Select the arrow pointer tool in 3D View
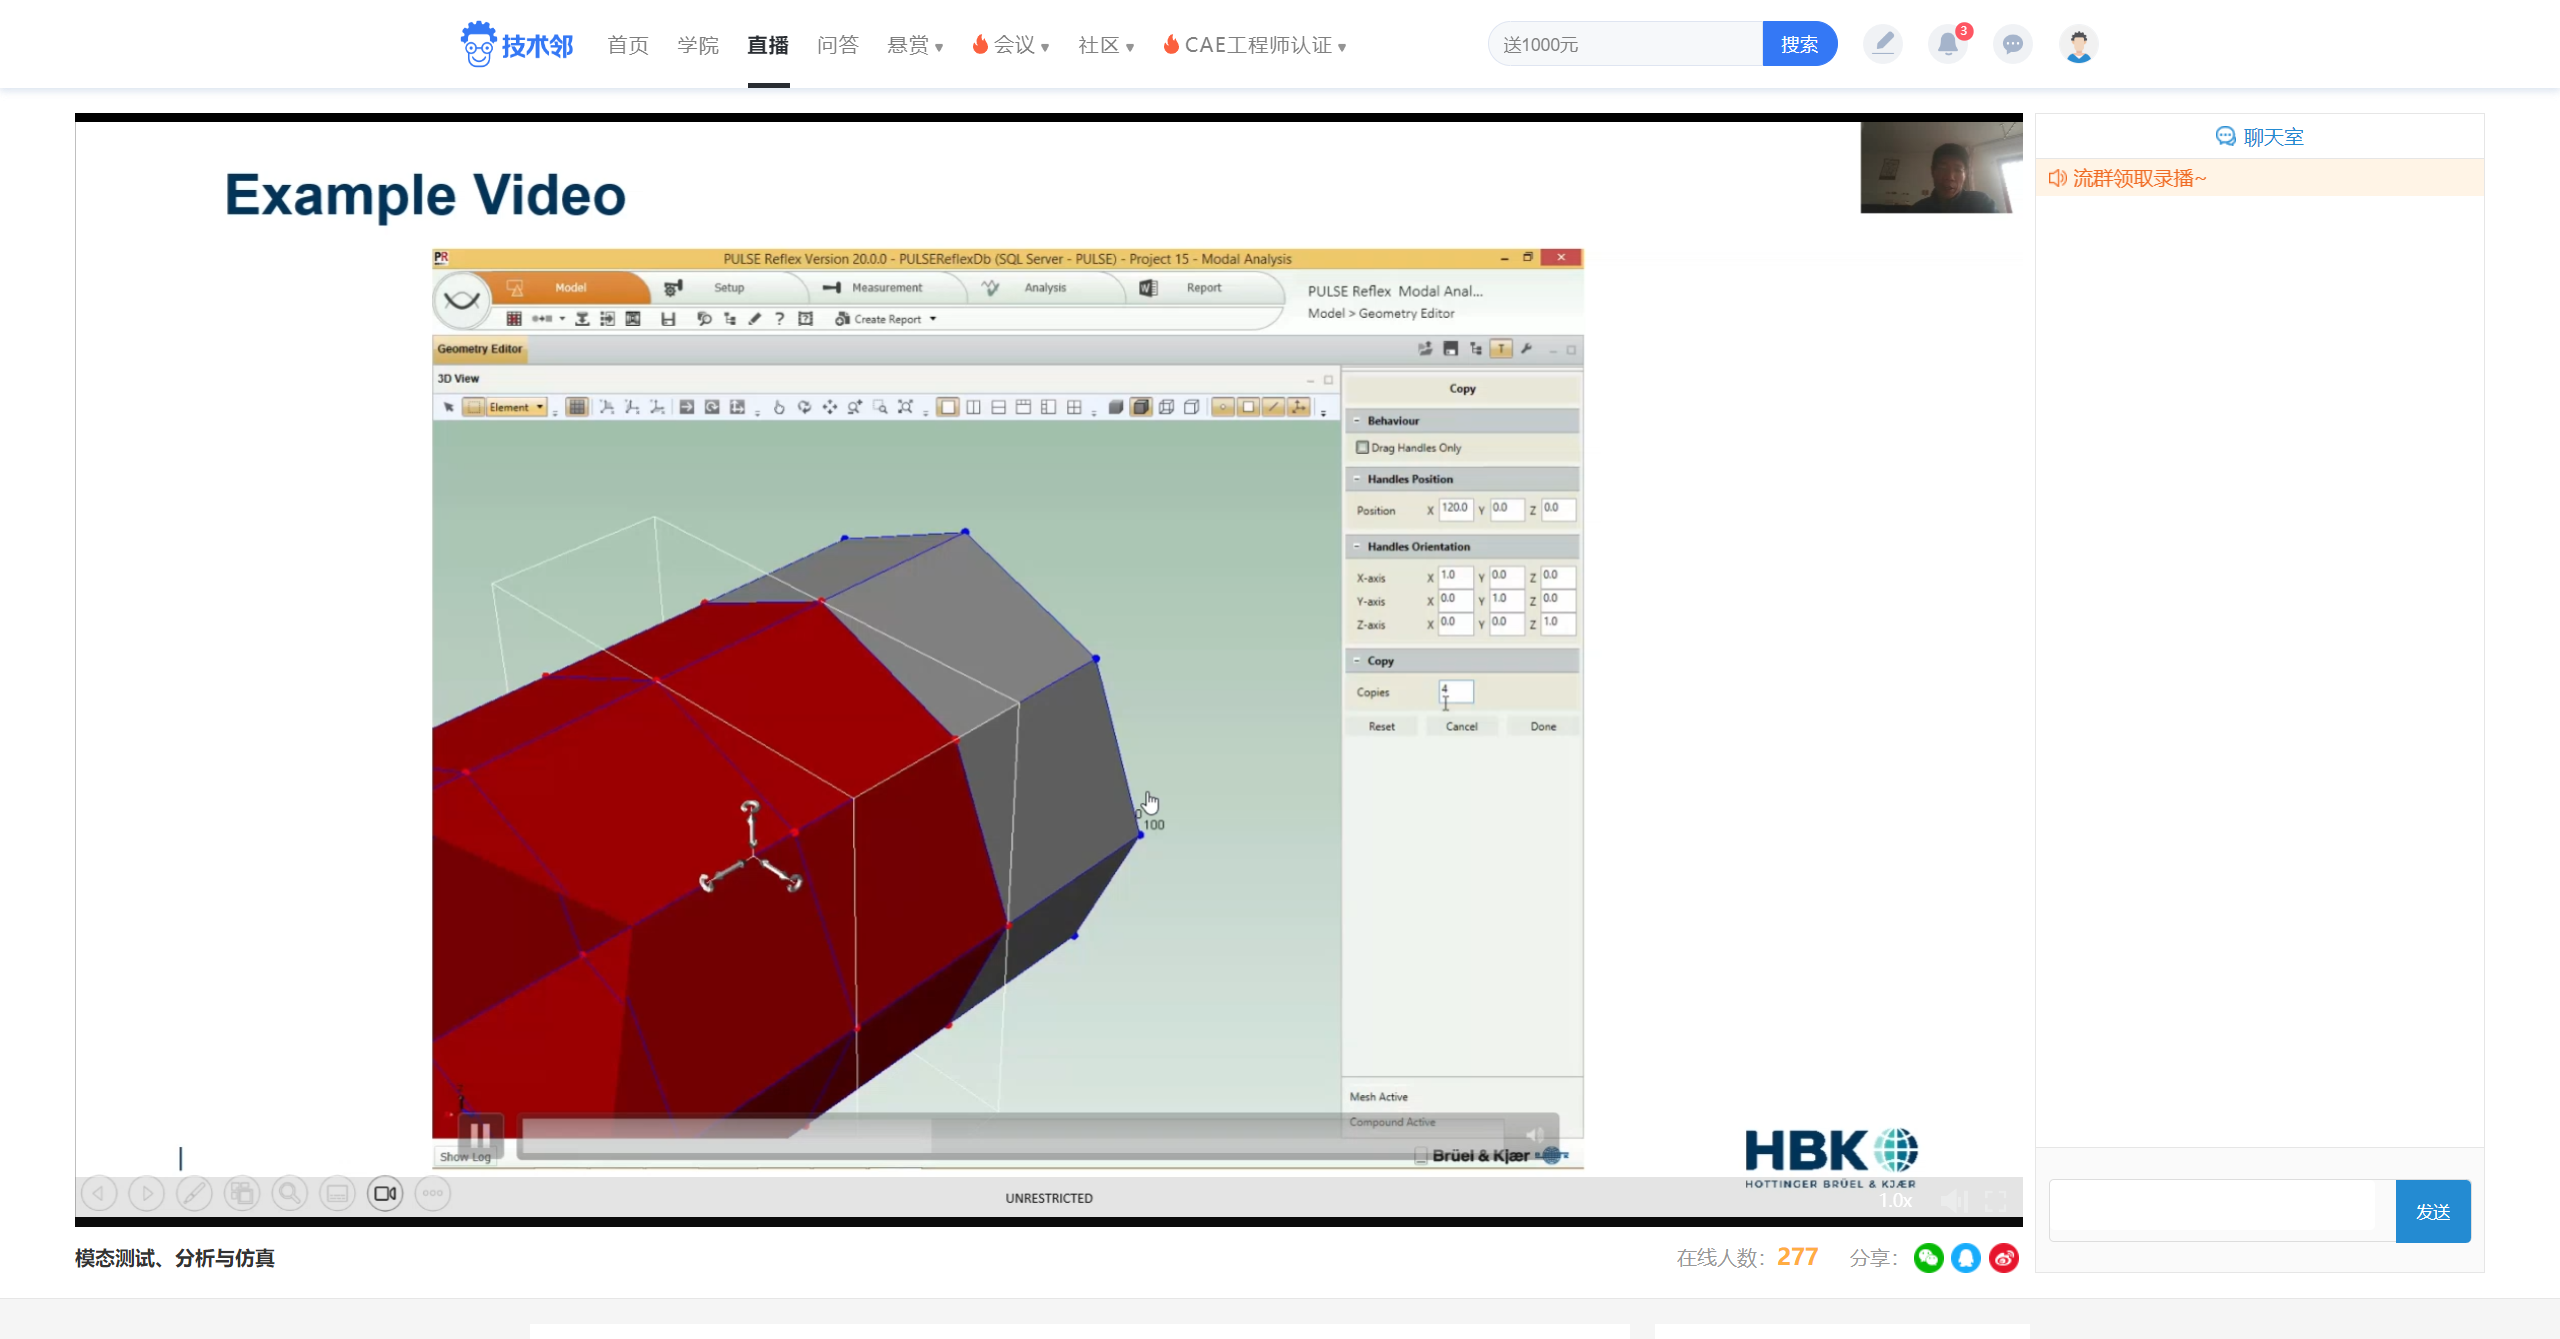The width and height of the screenshot is (2560, 1339). [x=449, y=407]
